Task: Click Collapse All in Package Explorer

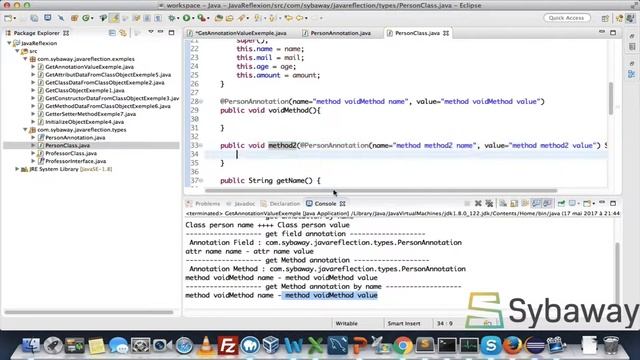Action: click(112, 33)
